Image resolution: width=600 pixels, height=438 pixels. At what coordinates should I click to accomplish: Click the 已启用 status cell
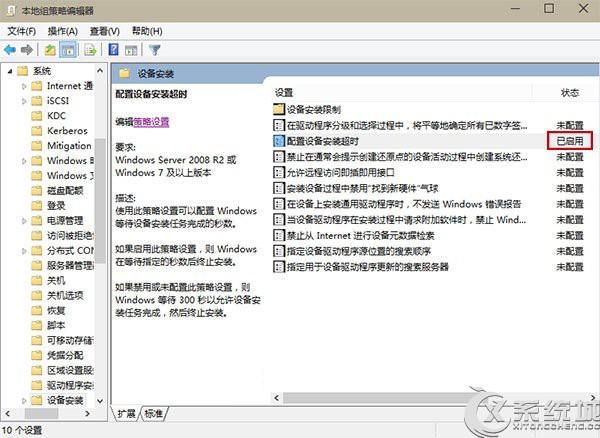[x=570, y=141]
